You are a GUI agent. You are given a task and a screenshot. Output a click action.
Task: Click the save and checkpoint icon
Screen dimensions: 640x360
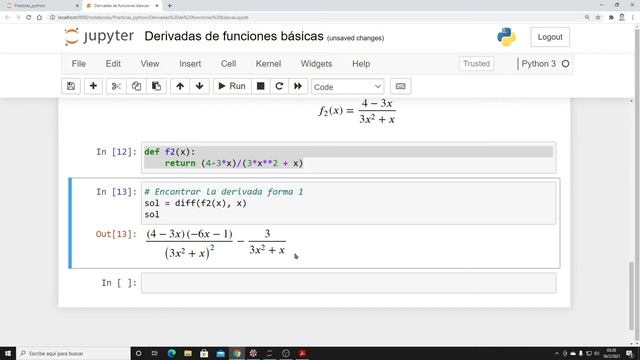tap(71, 86)
